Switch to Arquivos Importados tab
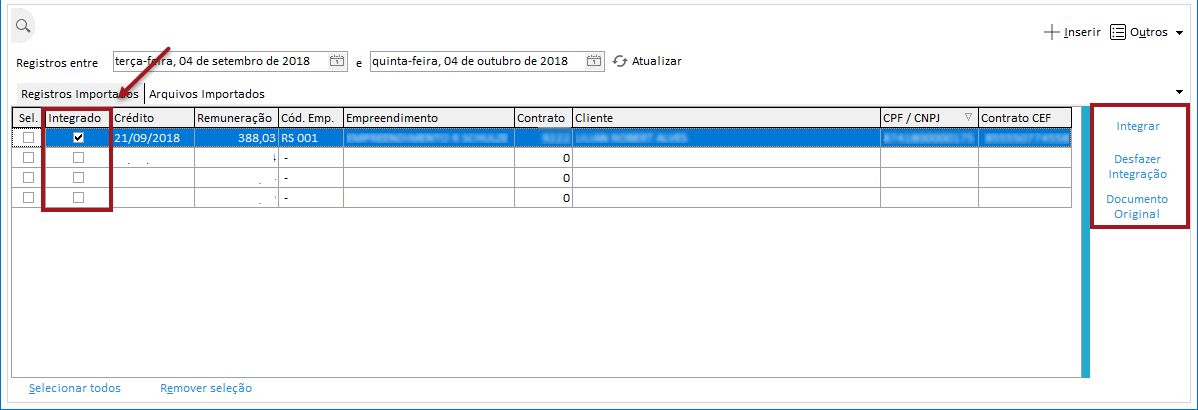 207,94
